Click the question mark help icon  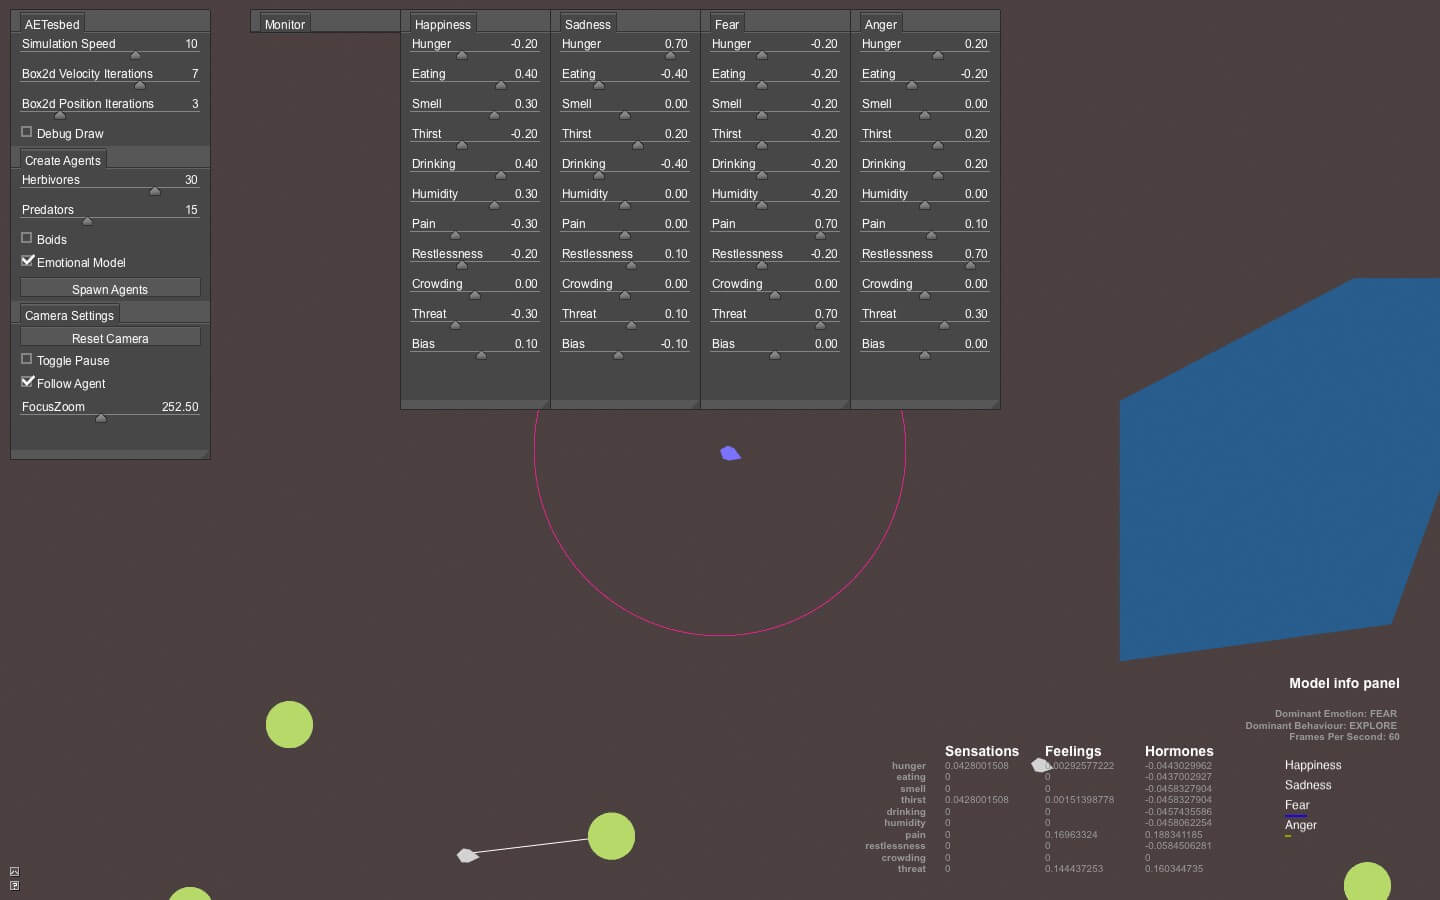[14, 885]
